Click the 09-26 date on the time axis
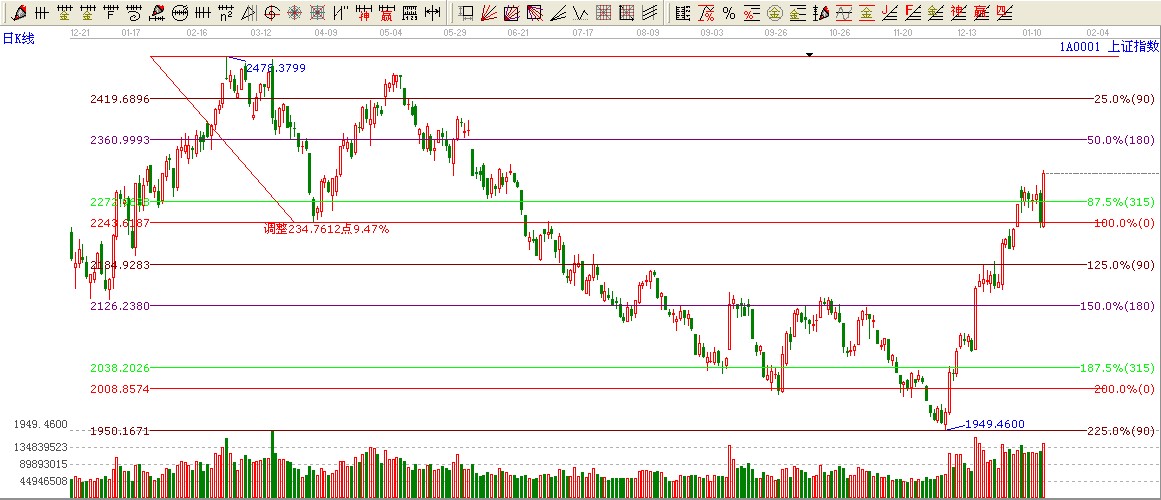This screenshot has width=1161, height=500. 775,33
